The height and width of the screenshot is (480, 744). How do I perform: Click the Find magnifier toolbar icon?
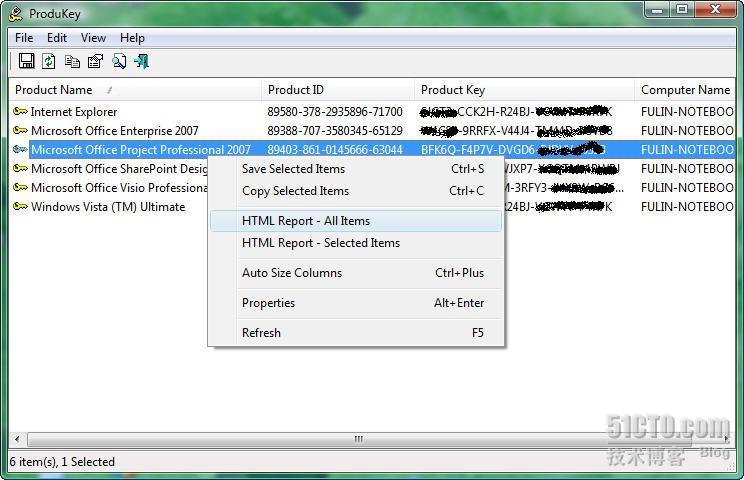(x=119, y=61)
